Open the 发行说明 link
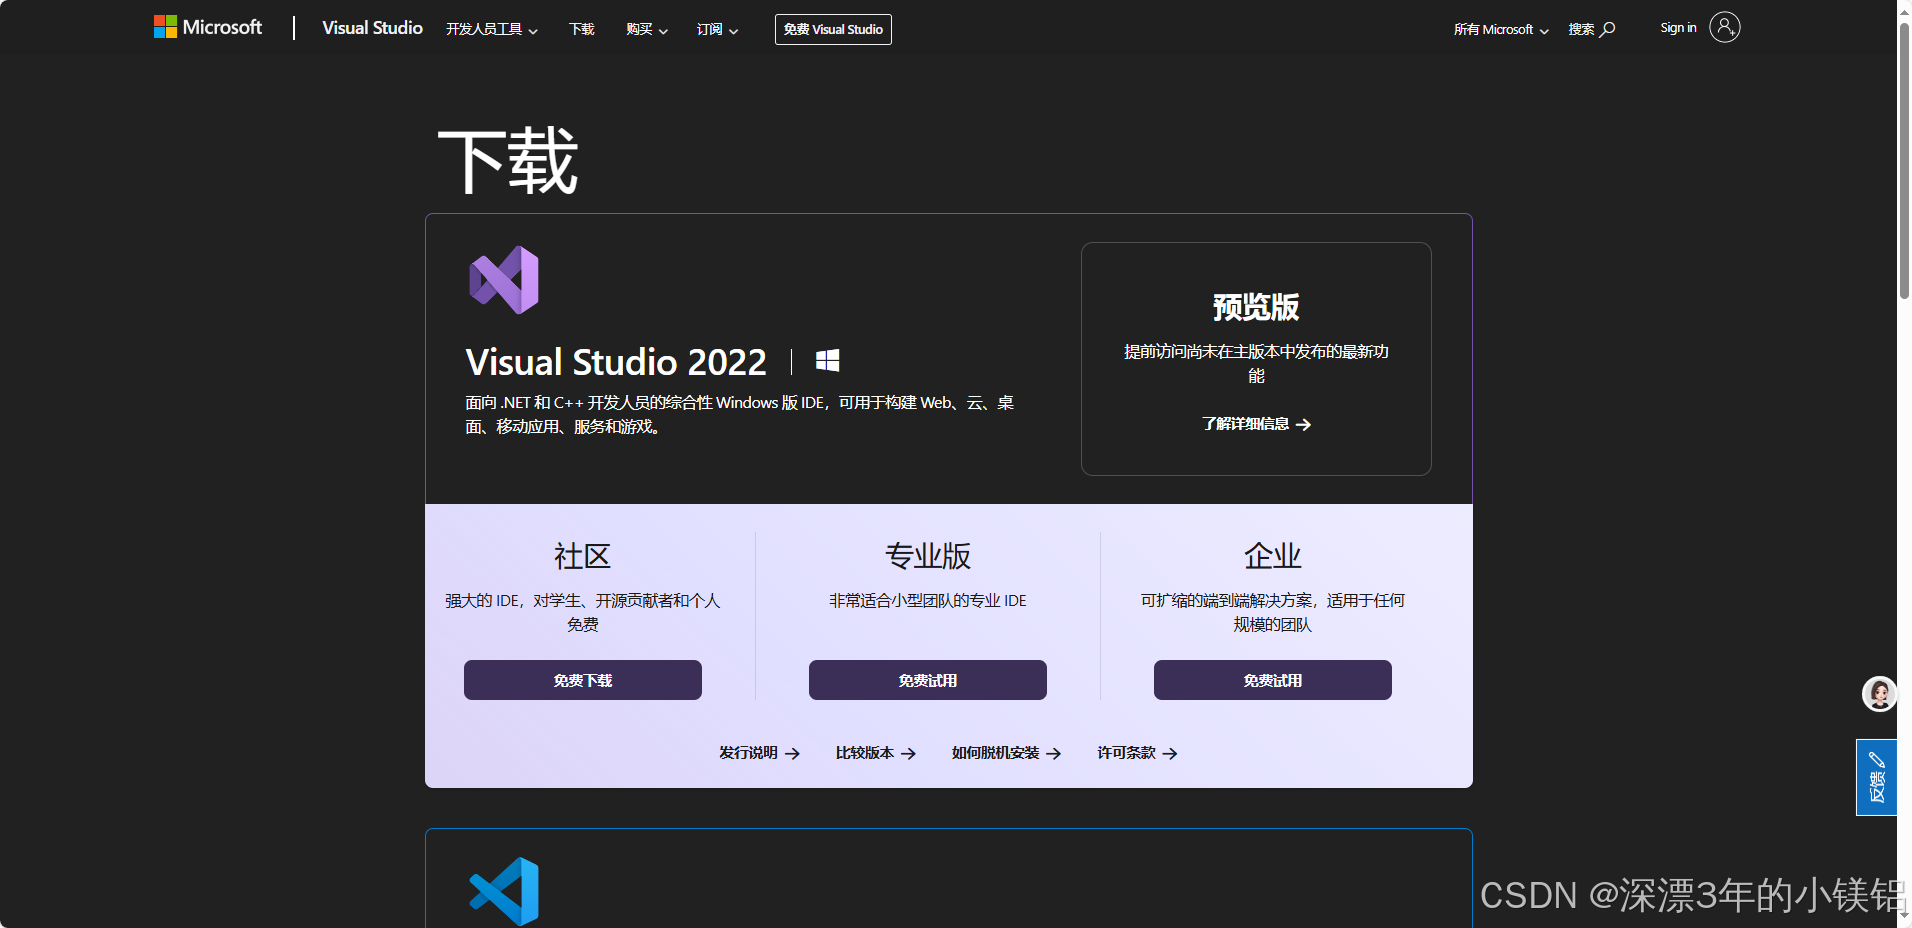This screenshot has width=1912, height=928. pyautogui.click(x=759, y=753)
